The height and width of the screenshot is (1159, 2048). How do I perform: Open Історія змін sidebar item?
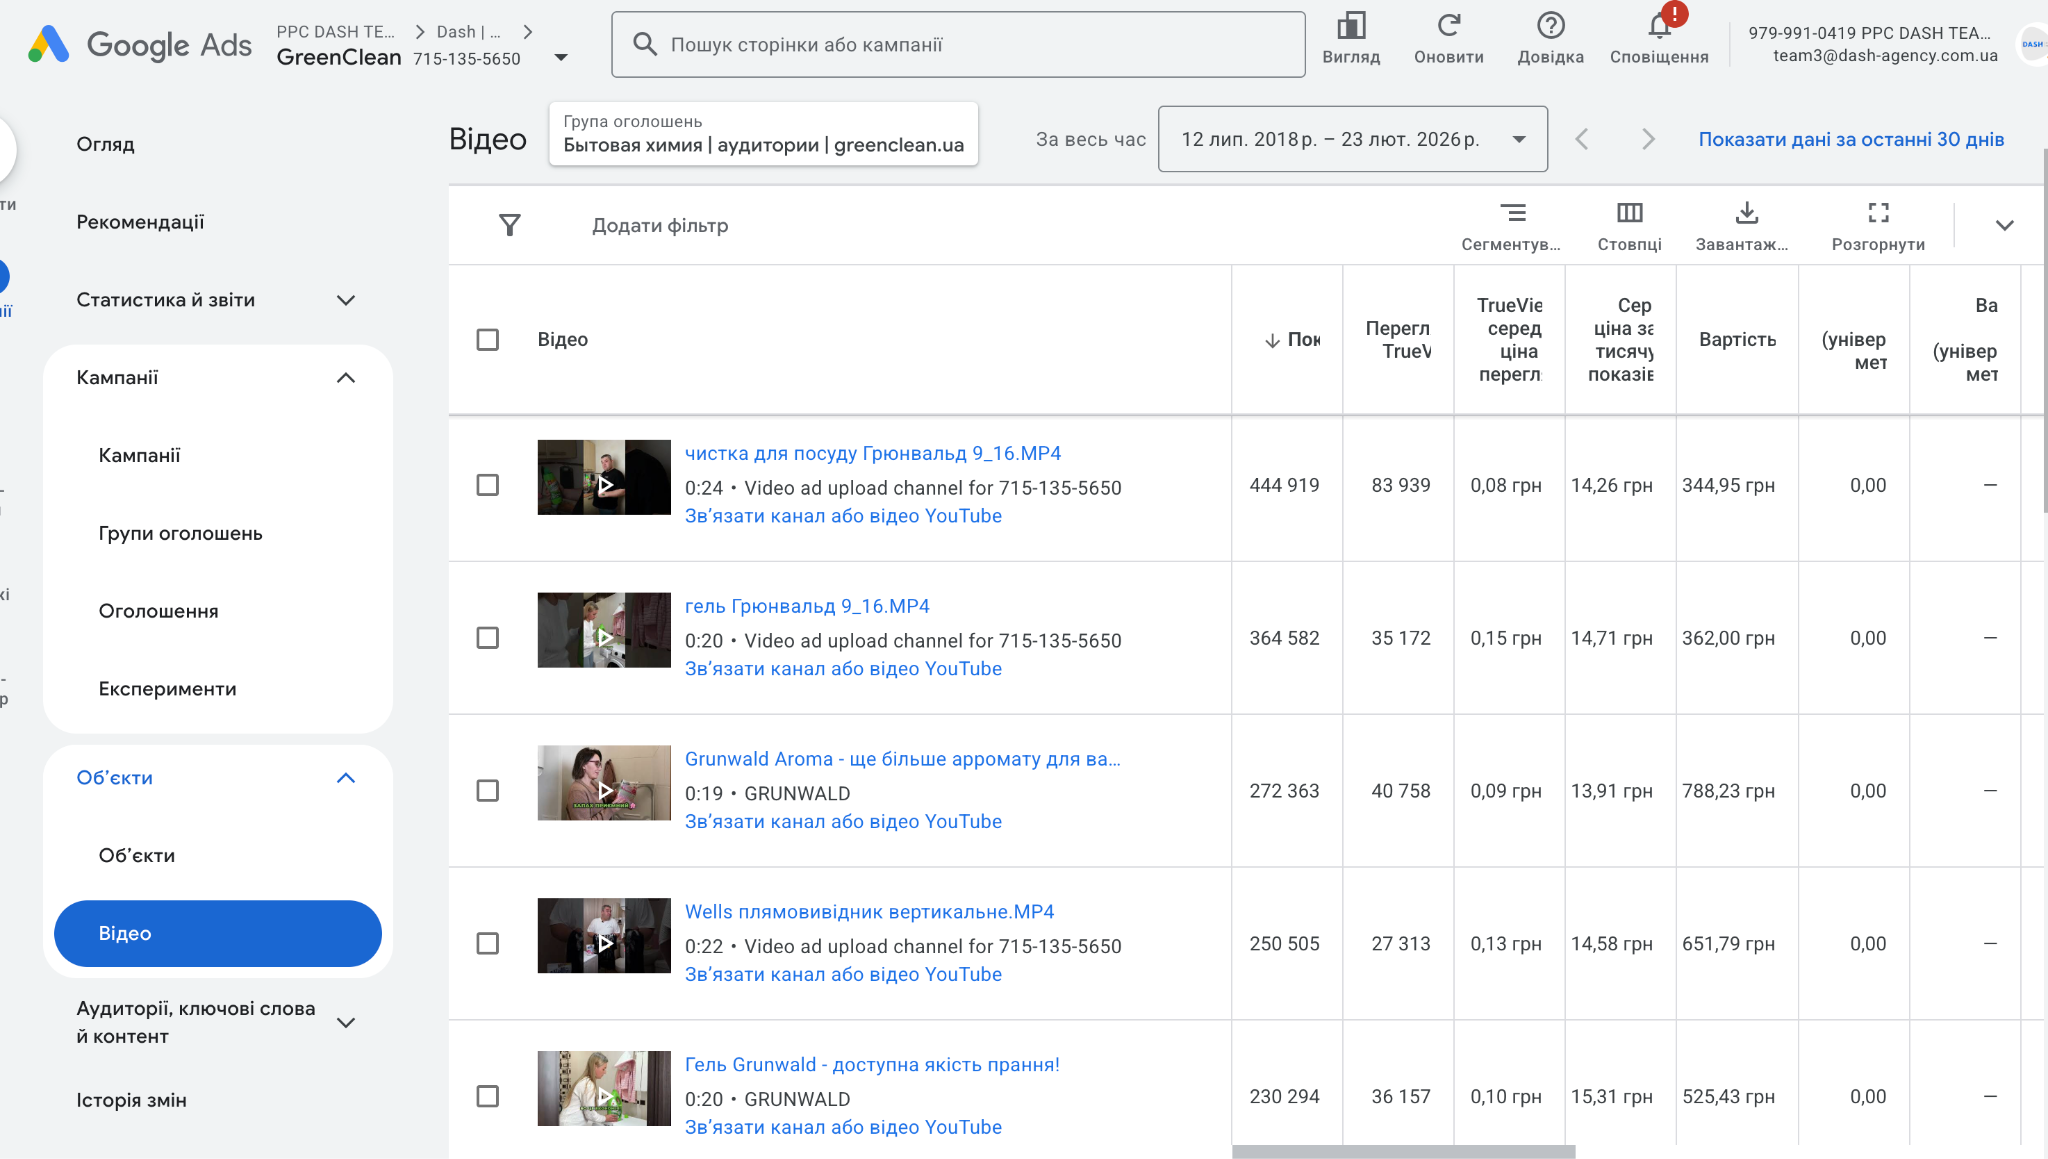pyautogui.click(x=131, y=1100)
